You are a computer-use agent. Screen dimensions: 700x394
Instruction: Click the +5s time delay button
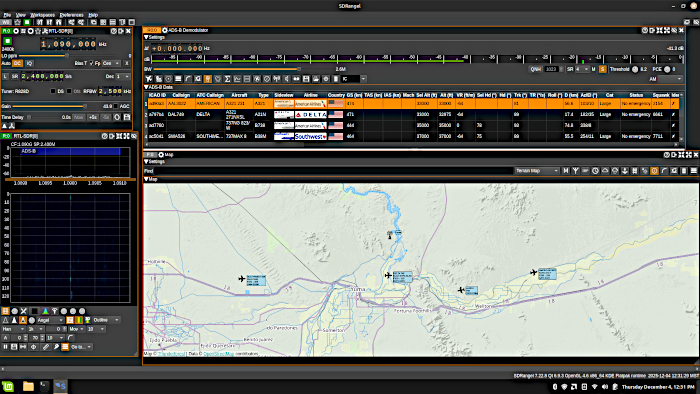coord(92,117)
